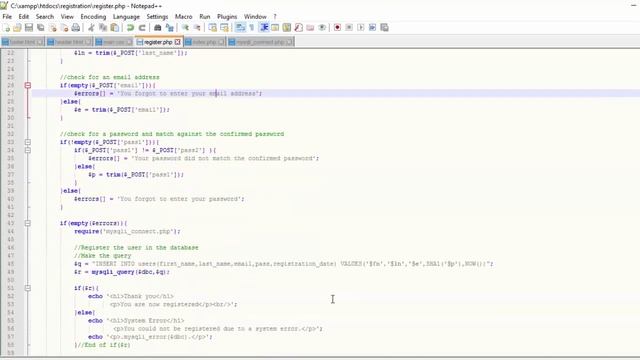
Task: Open the View menu
Action: tap(67, 17)
